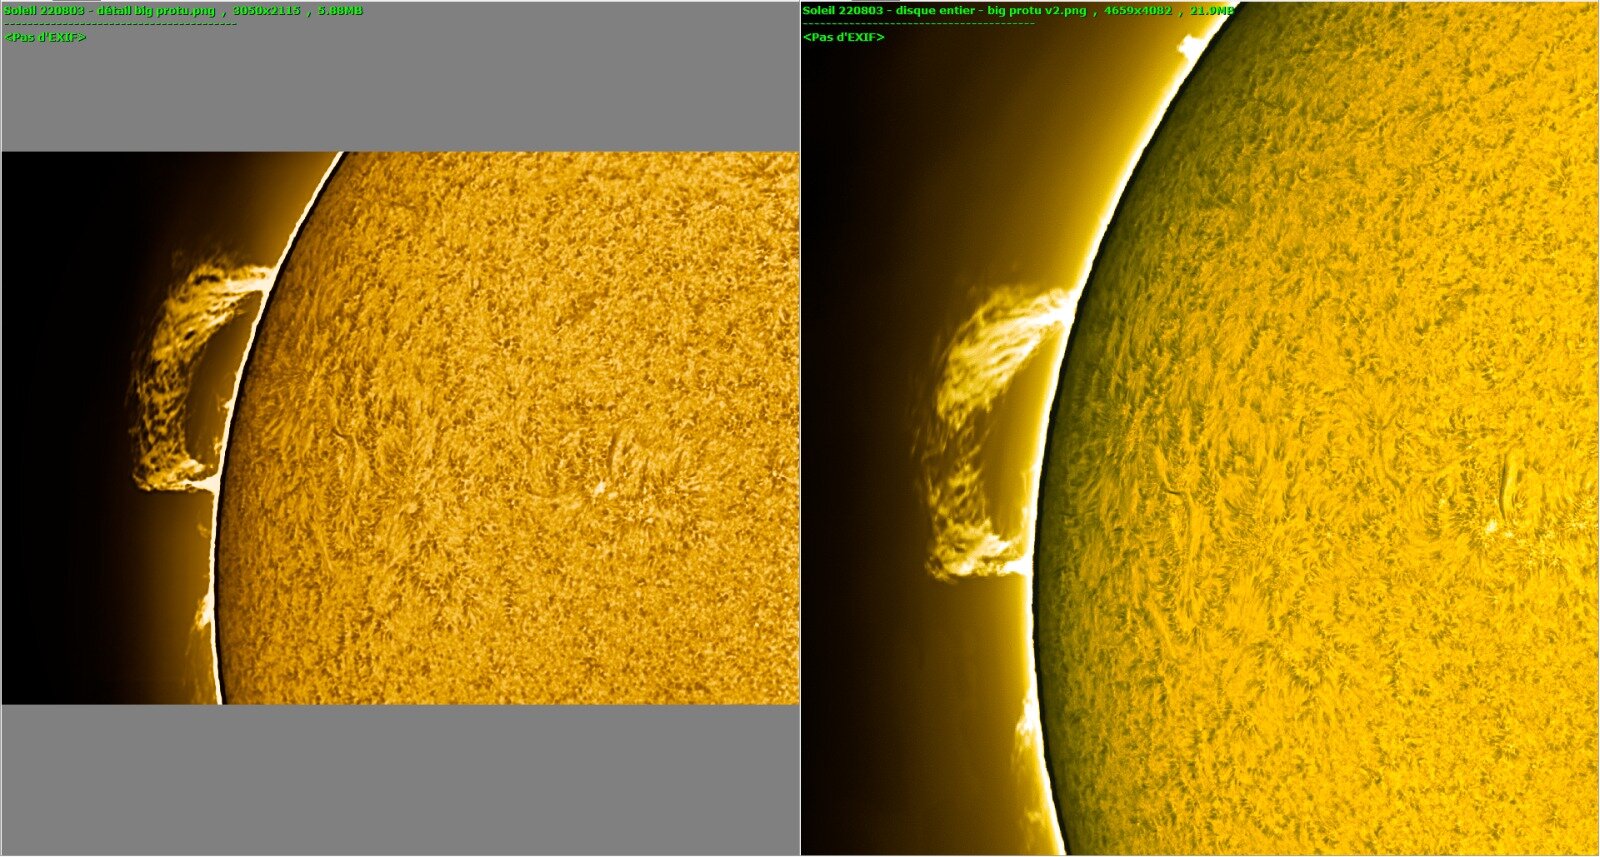Click filename 'Soleil 220803 - disque entier - big protu v2.png'

(944, 11)
